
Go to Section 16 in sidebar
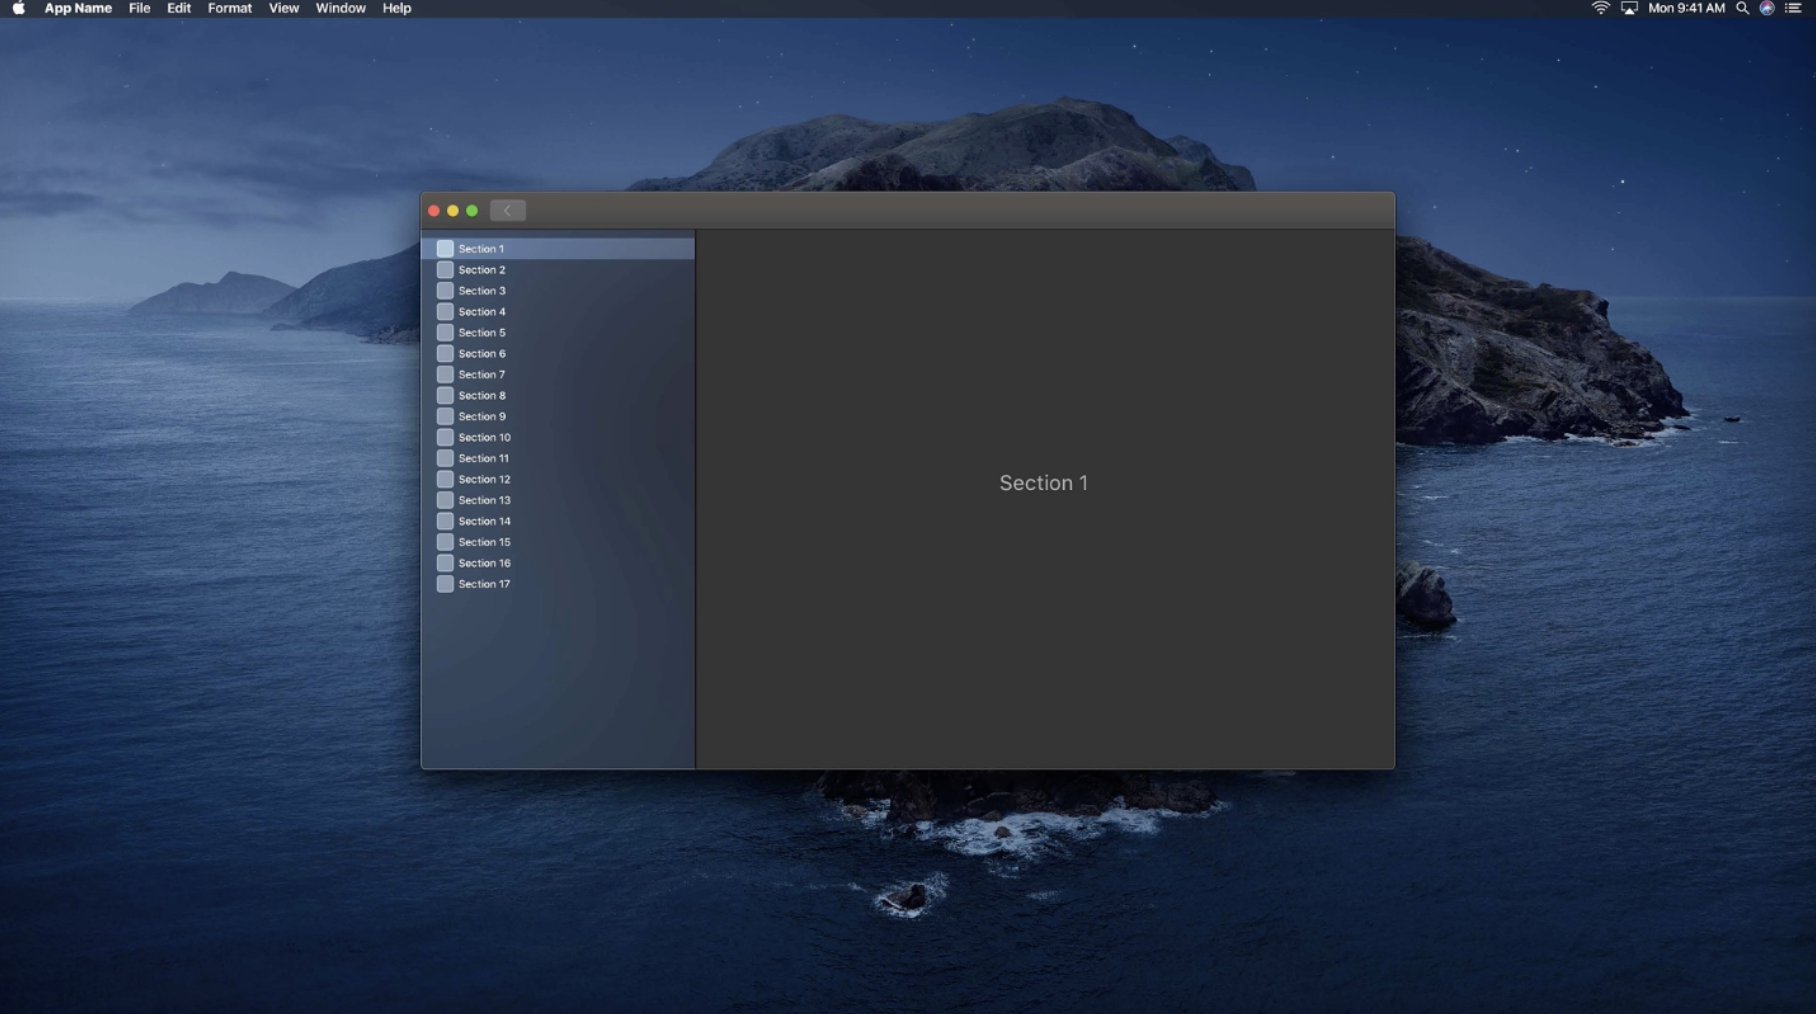click(484, 563)
